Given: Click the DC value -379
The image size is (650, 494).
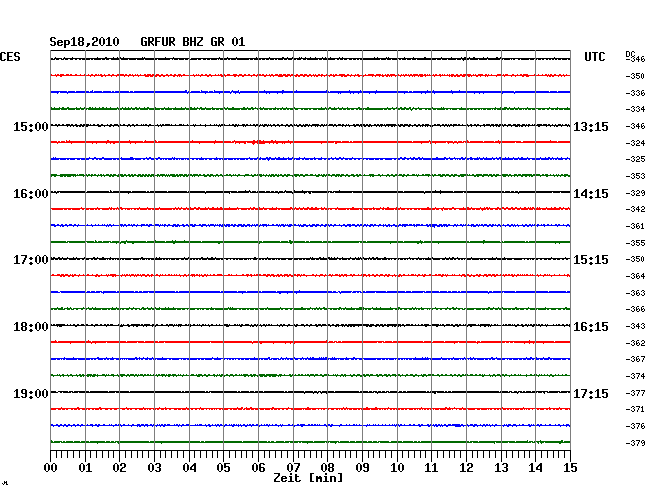Looking at the screenshot, I should pyautogui.click(x=635, y=443).
